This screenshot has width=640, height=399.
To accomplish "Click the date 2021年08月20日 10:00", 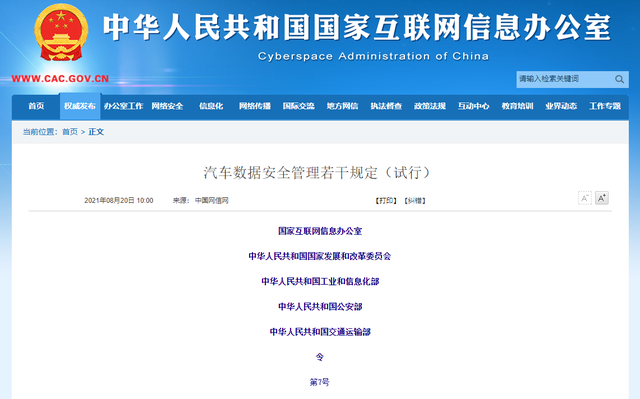I will point(119,201).
